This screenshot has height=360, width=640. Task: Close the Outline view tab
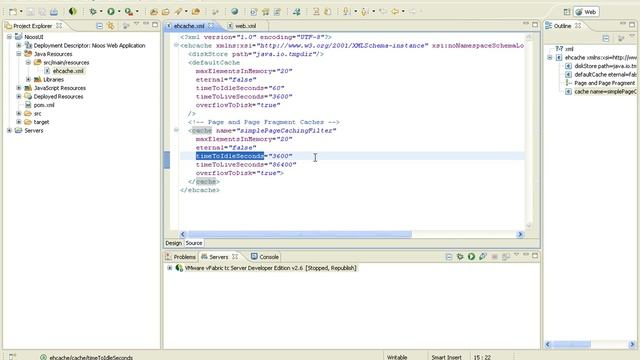(578, 26)
